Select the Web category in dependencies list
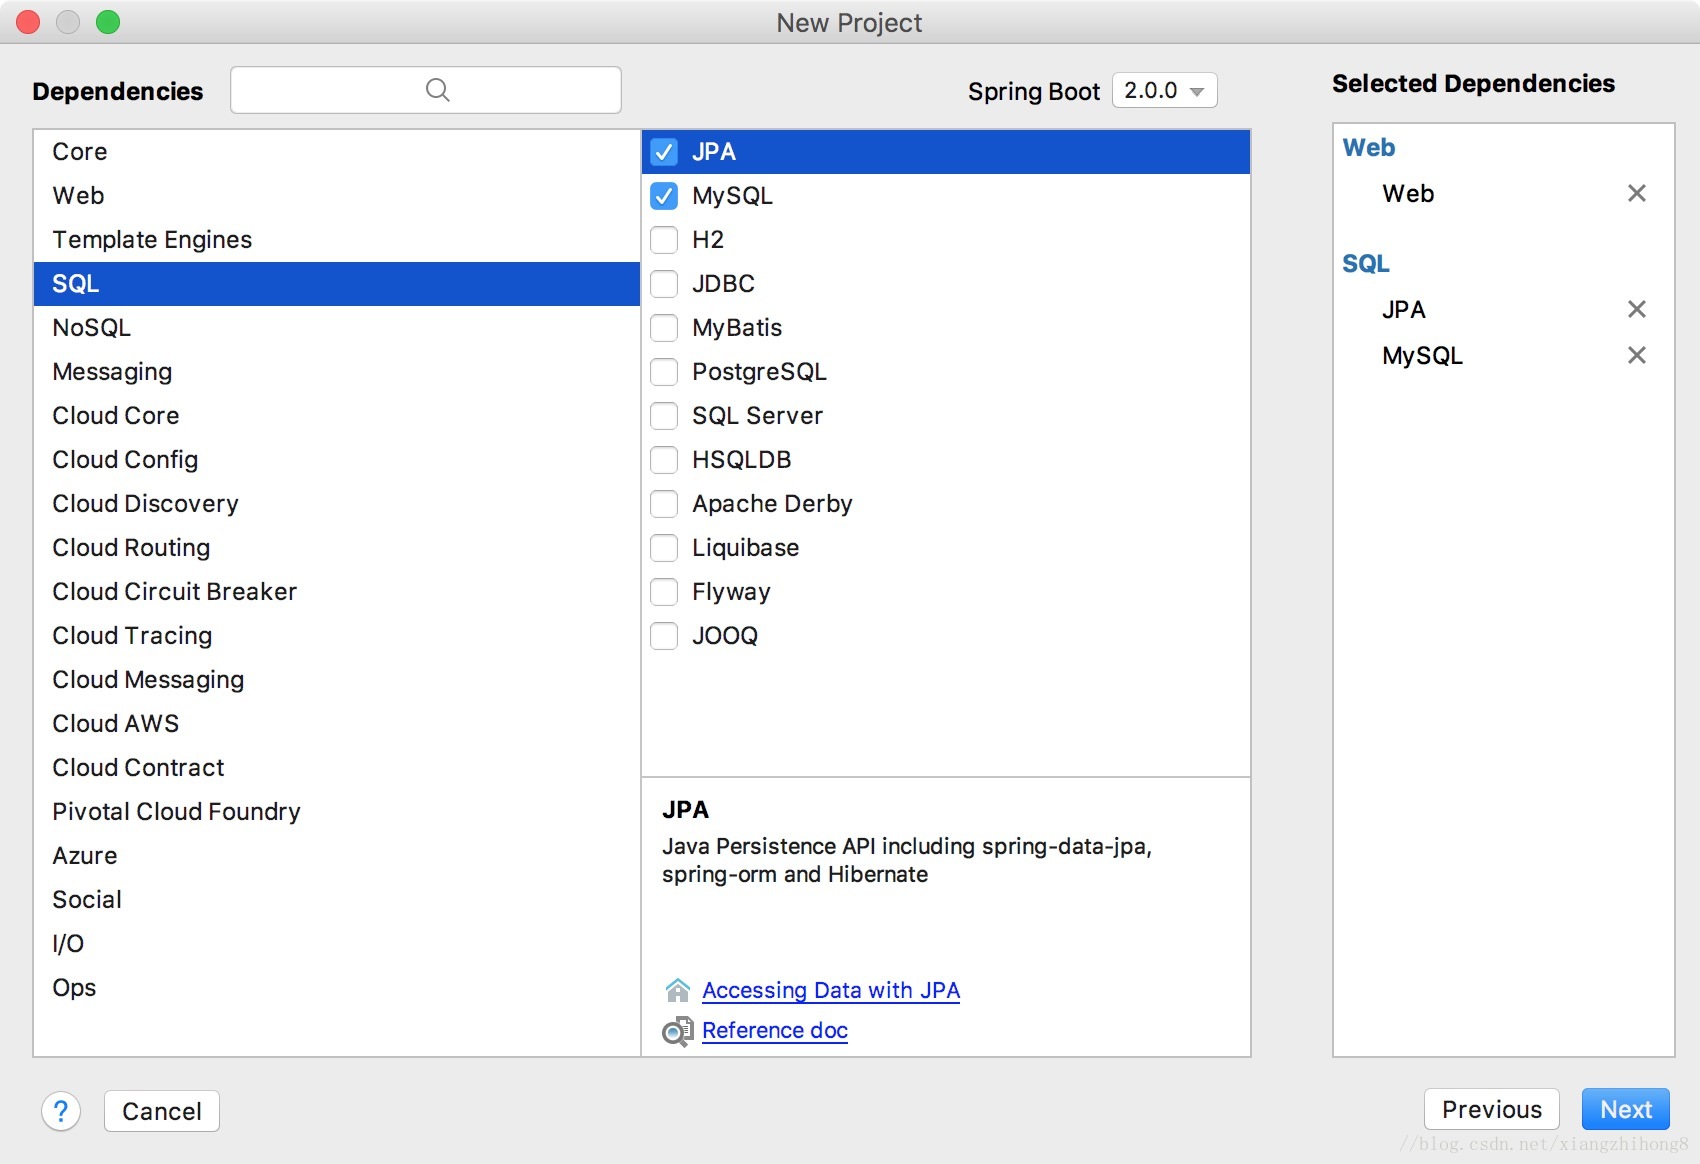 (x=336, y=196)
